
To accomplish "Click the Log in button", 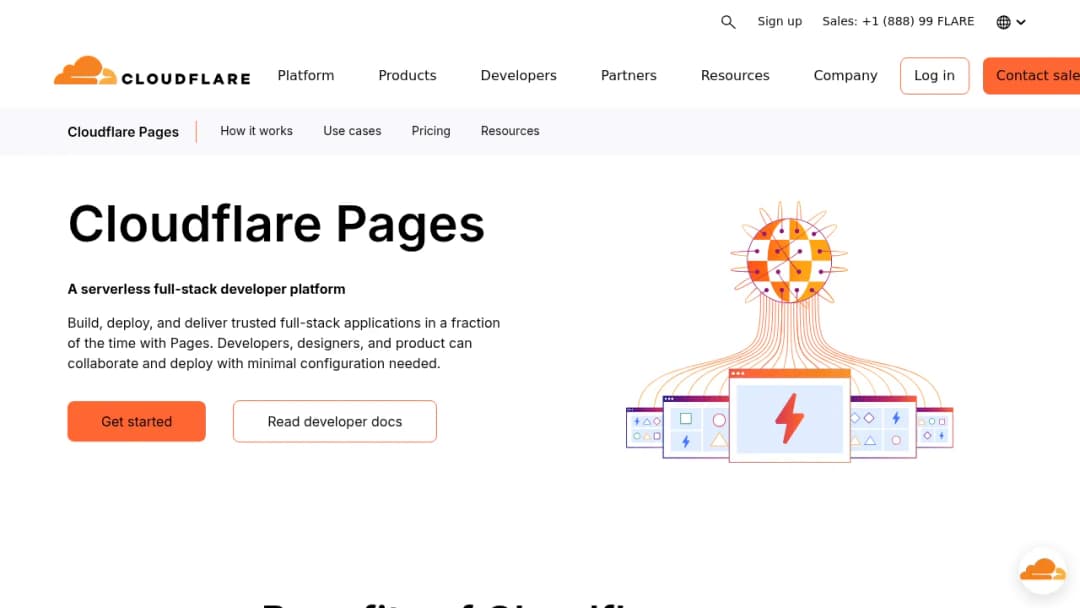I will click(935, 76).
